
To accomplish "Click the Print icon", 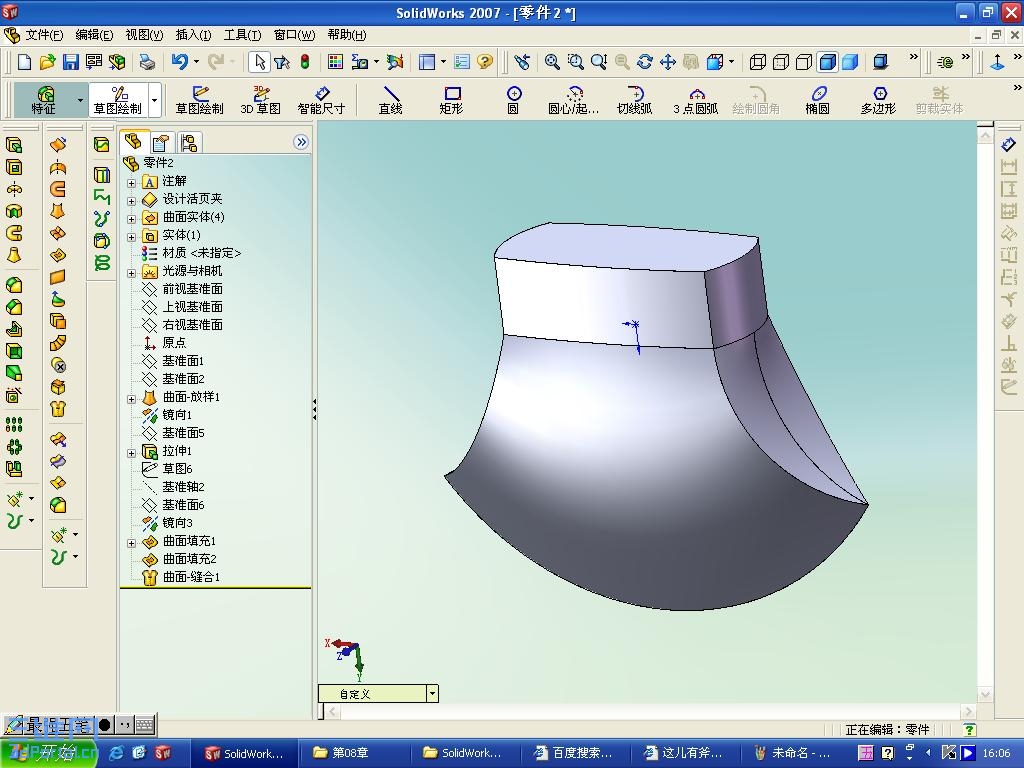I will pyautogui.click(x=147, y=62).
